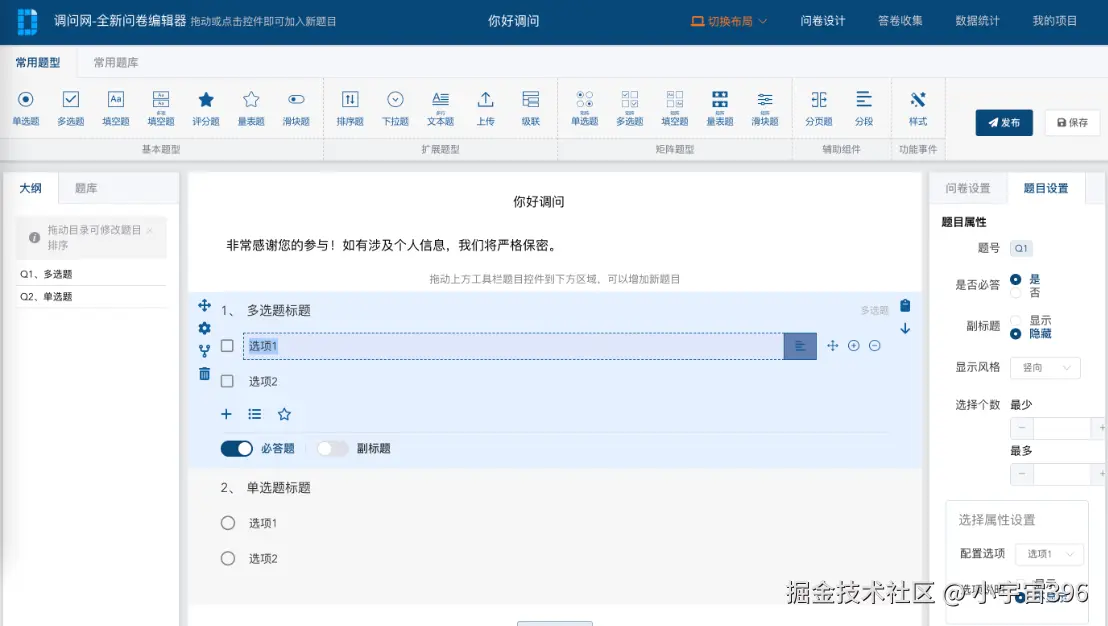Delete question 1 with trash icon
This screenshot has width=1108, height=626.
pyautogui.click(x=204, y=374)
